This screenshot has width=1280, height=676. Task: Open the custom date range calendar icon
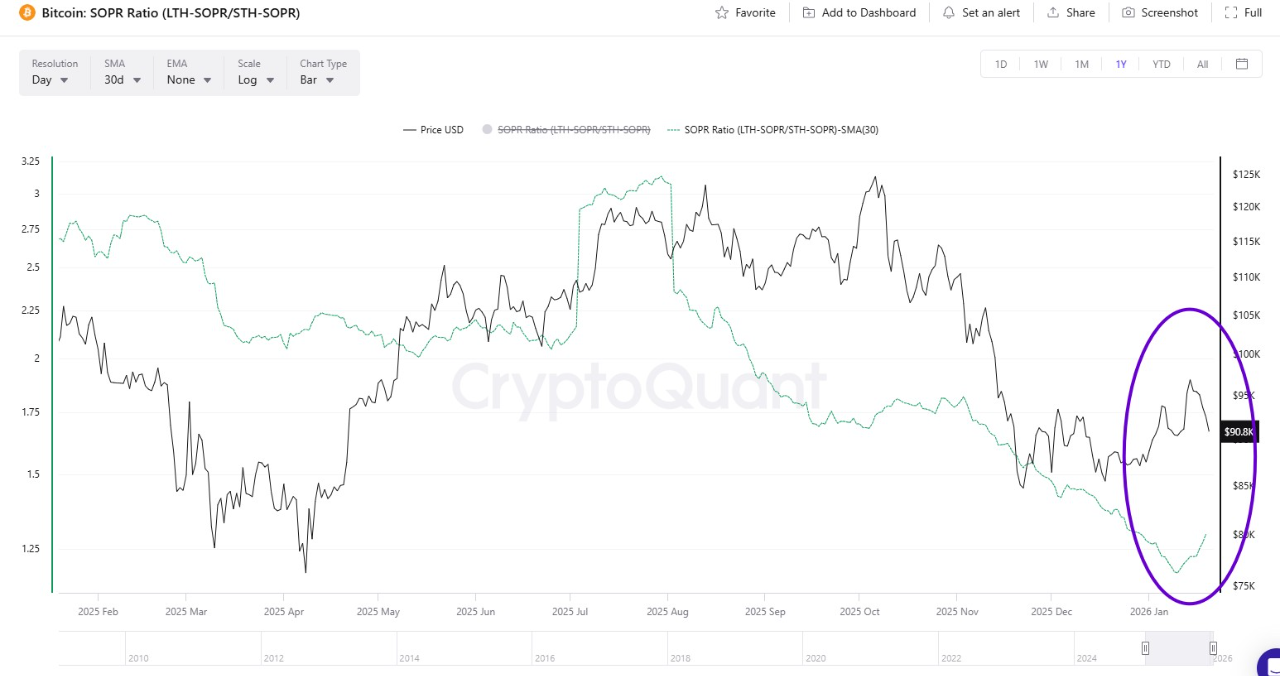coord(1241,63)
